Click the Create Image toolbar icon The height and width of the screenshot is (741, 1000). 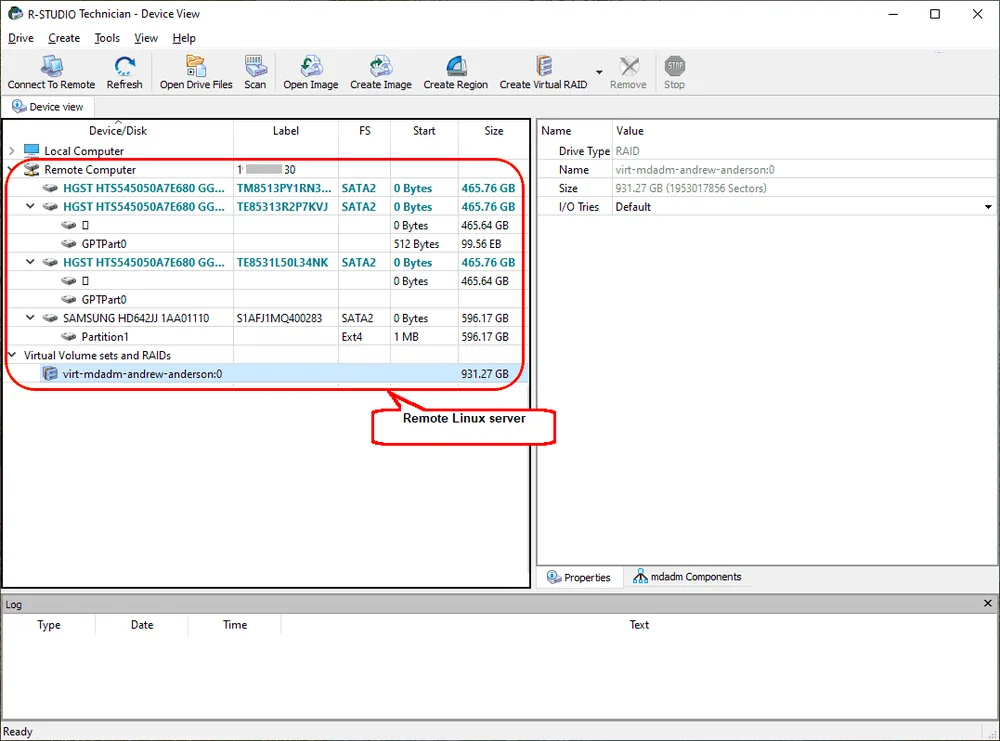[381, 66]
